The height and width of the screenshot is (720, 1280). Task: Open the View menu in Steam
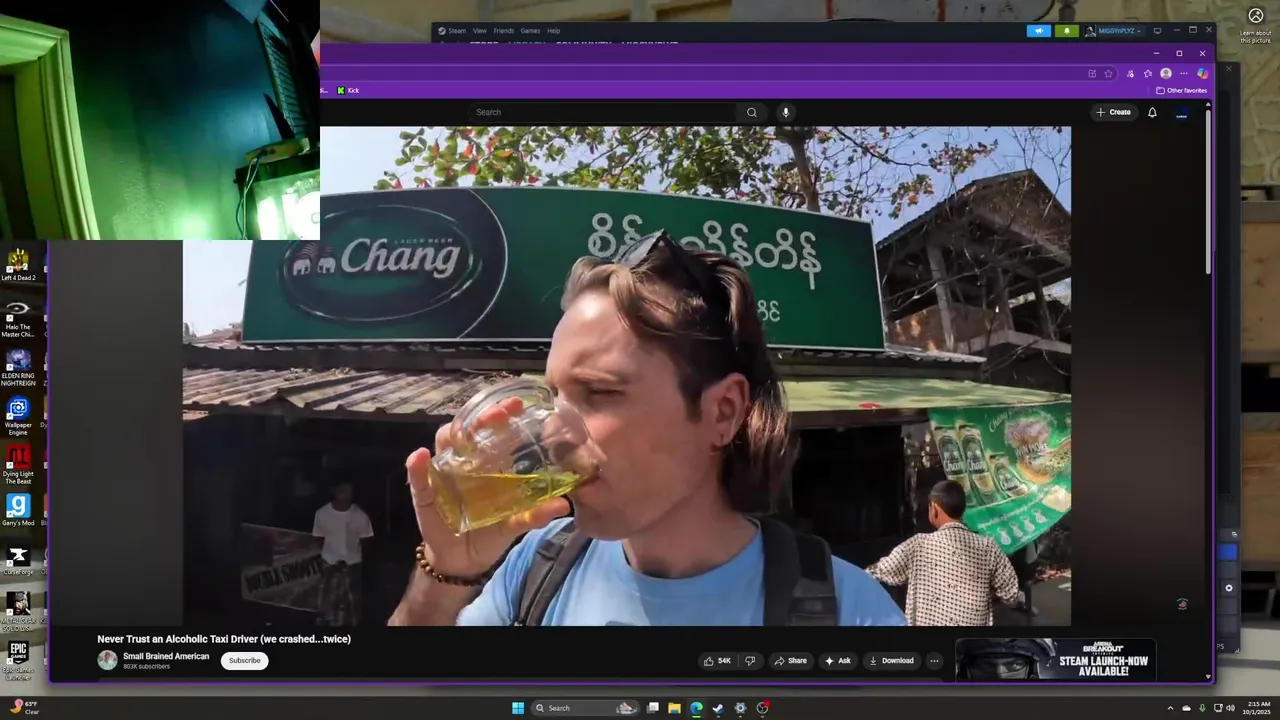(480, 31)
